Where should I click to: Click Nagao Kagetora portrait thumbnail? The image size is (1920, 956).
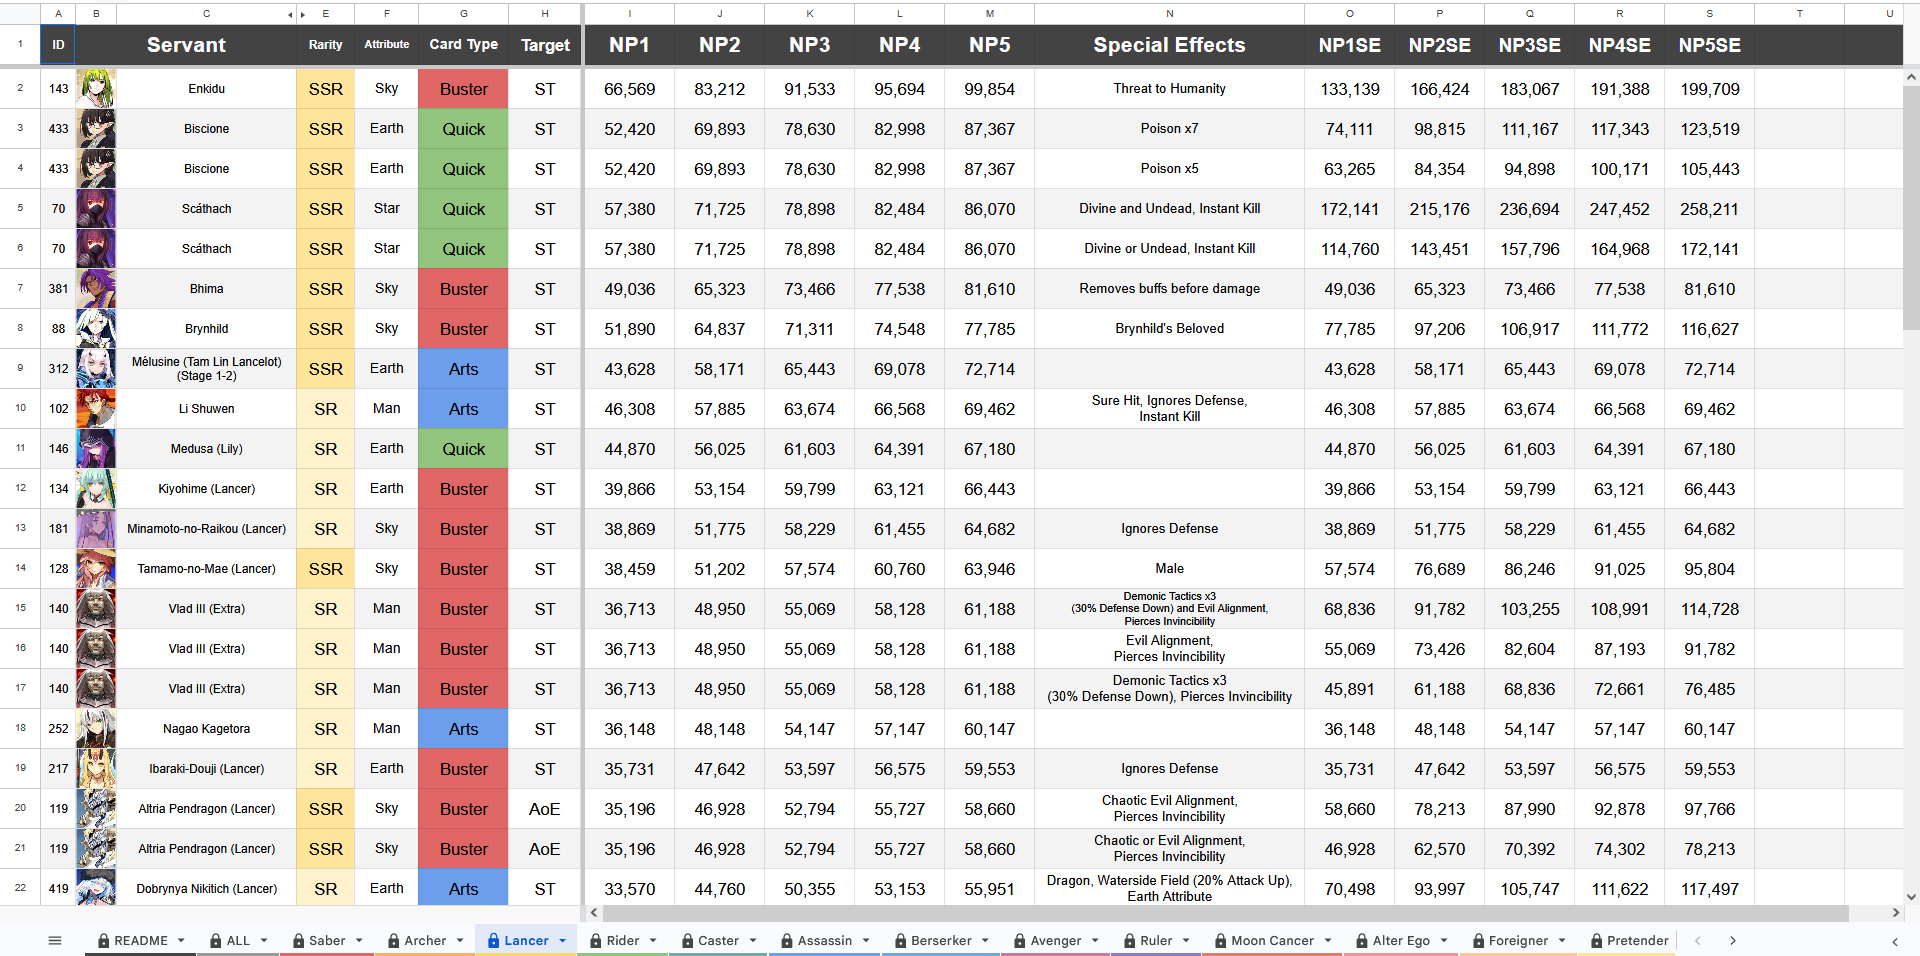point(96,729)
